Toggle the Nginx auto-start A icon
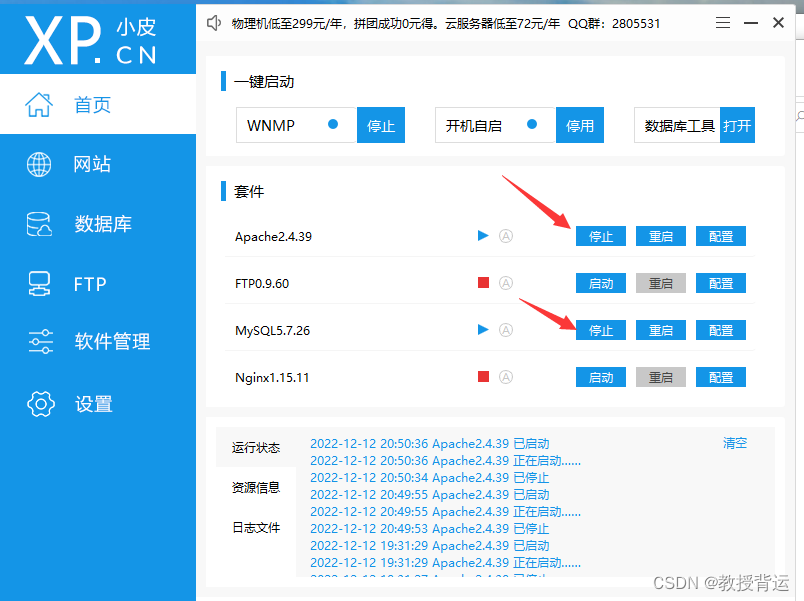The width and height of the screenshot is (804, 601). 506,377
